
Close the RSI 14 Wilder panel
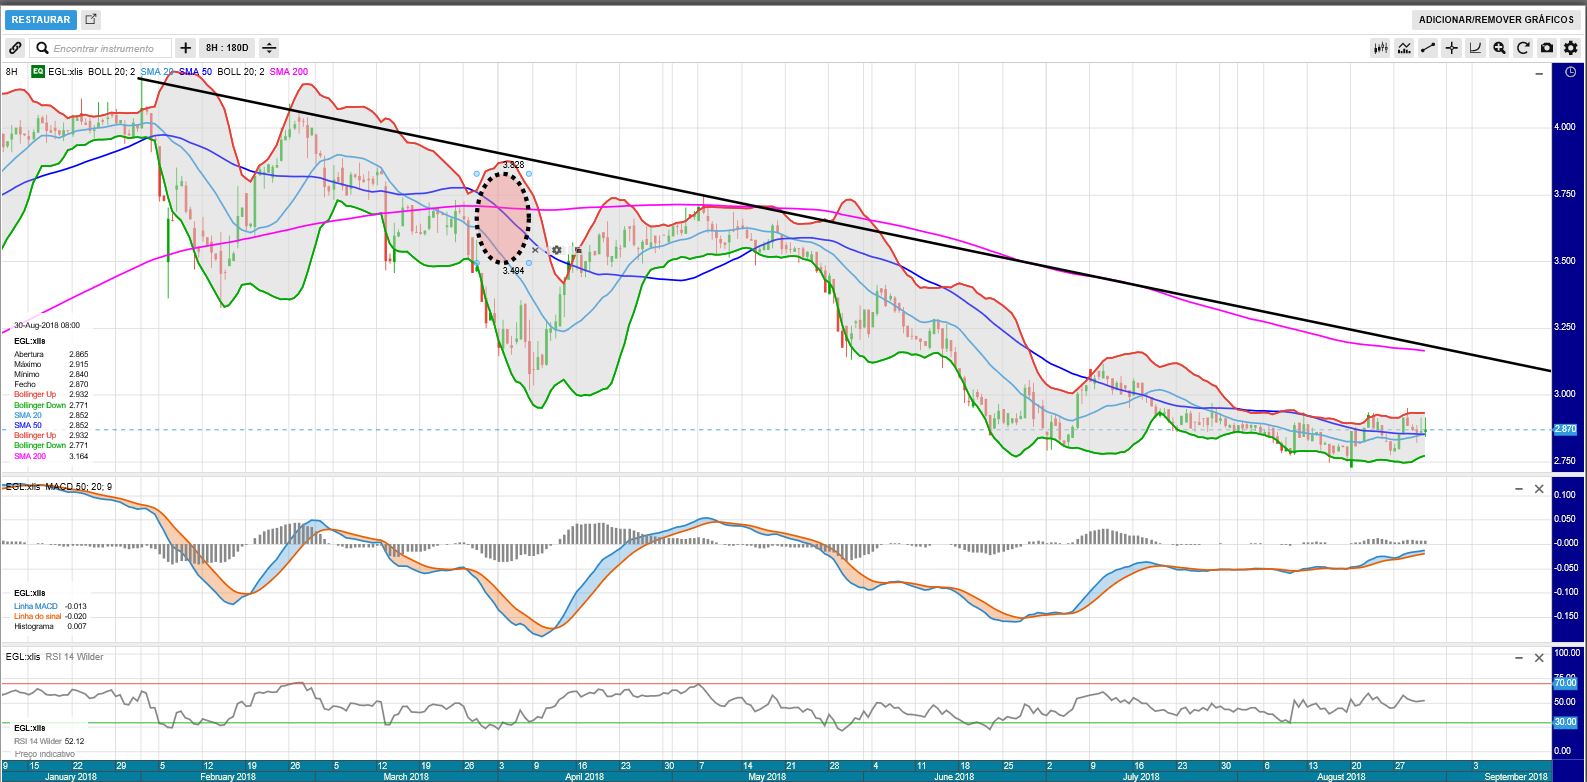pos(1539,658)
